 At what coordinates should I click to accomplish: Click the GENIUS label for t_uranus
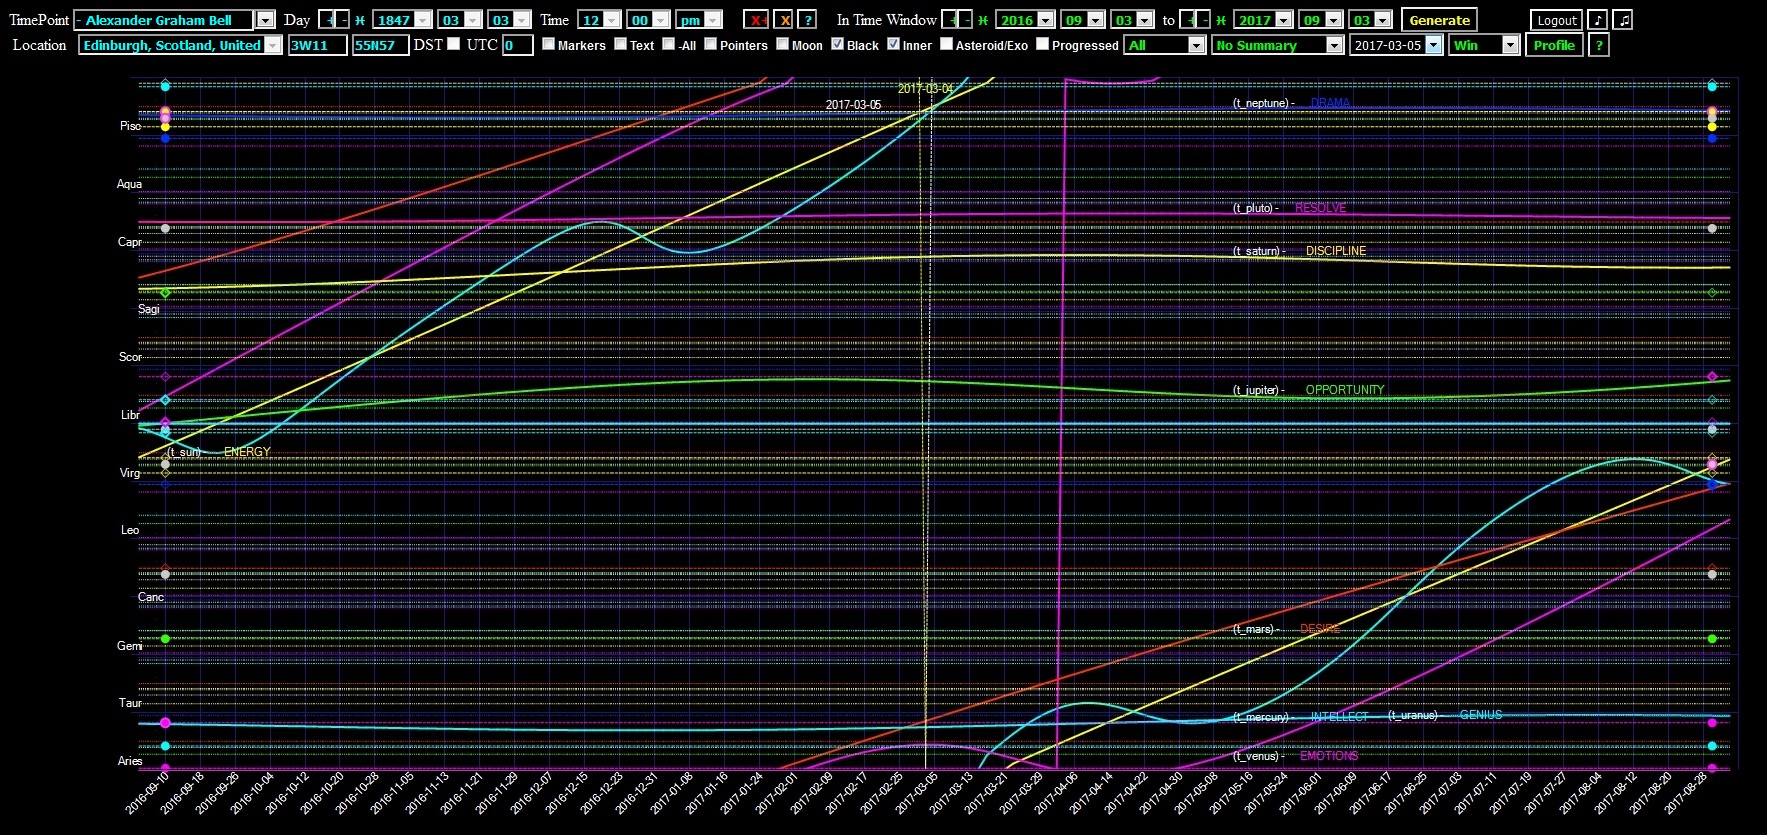pos(1480,715)
